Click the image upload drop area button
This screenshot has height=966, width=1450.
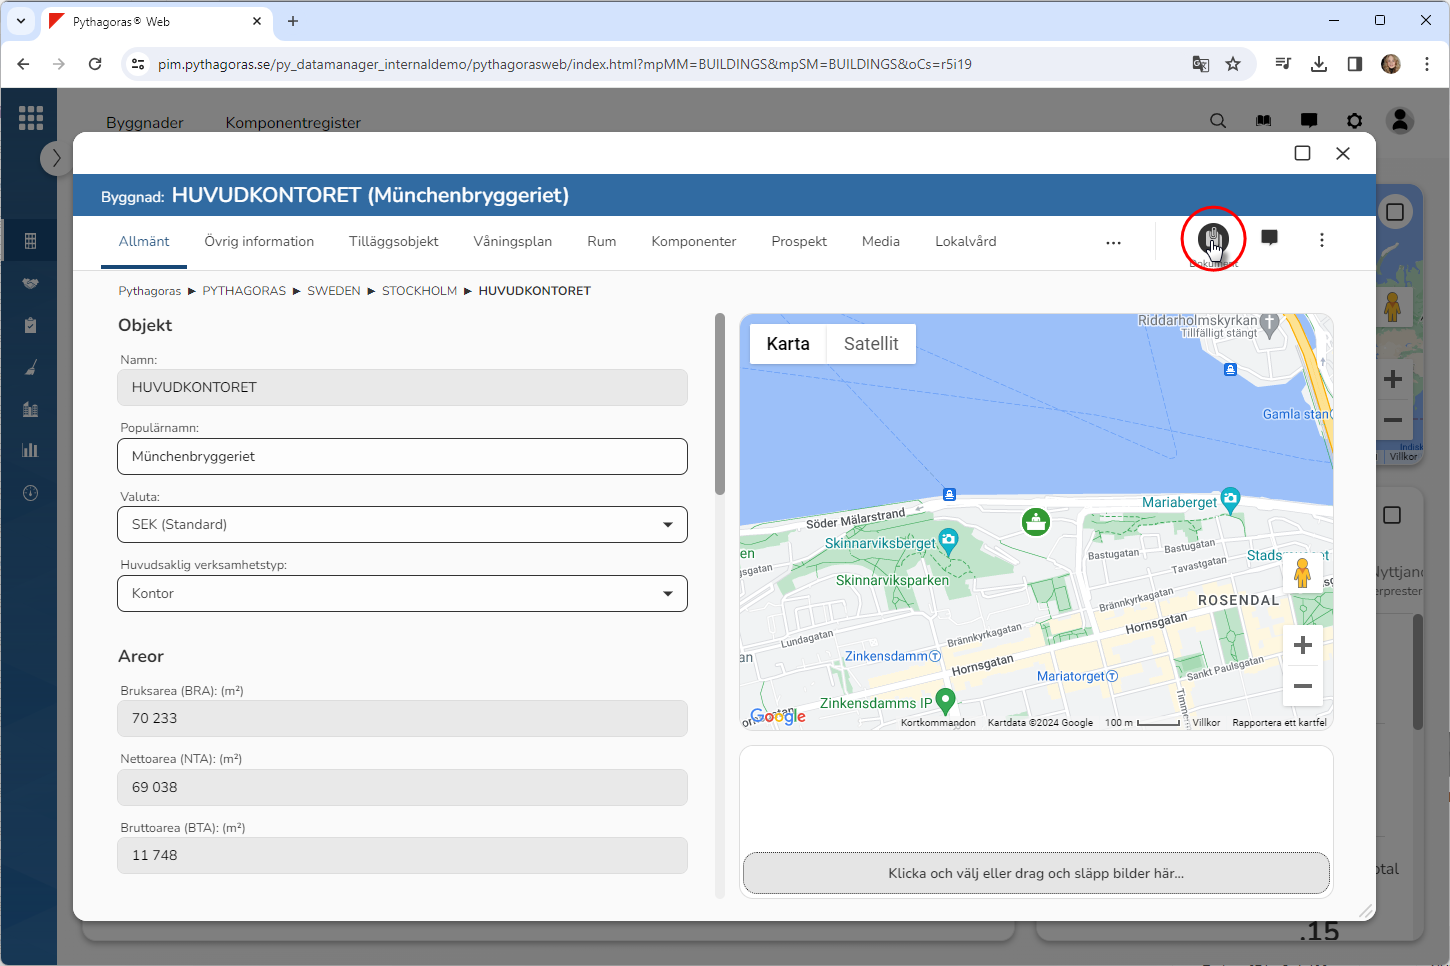point(1036,873)
